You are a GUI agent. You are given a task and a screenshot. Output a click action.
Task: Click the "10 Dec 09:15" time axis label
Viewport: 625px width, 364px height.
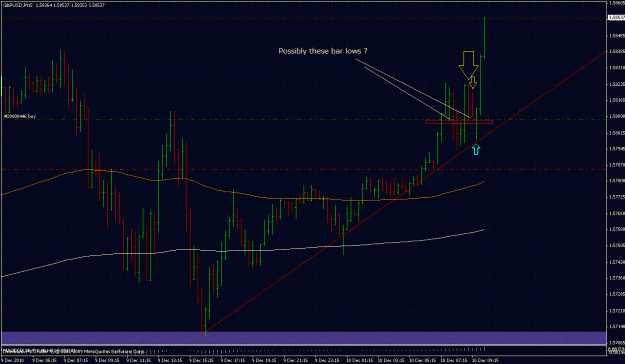(485, 360)
